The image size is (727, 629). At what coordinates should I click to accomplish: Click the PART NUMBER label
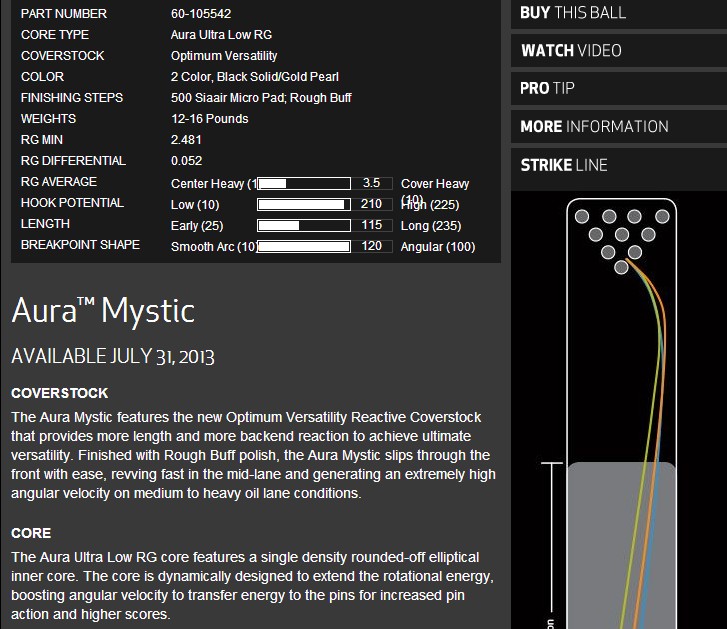[x=64, y=13]
